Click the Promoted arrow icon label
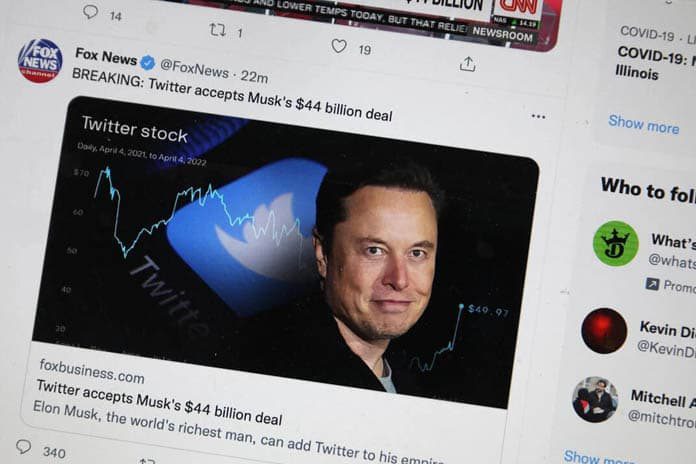 652,284
